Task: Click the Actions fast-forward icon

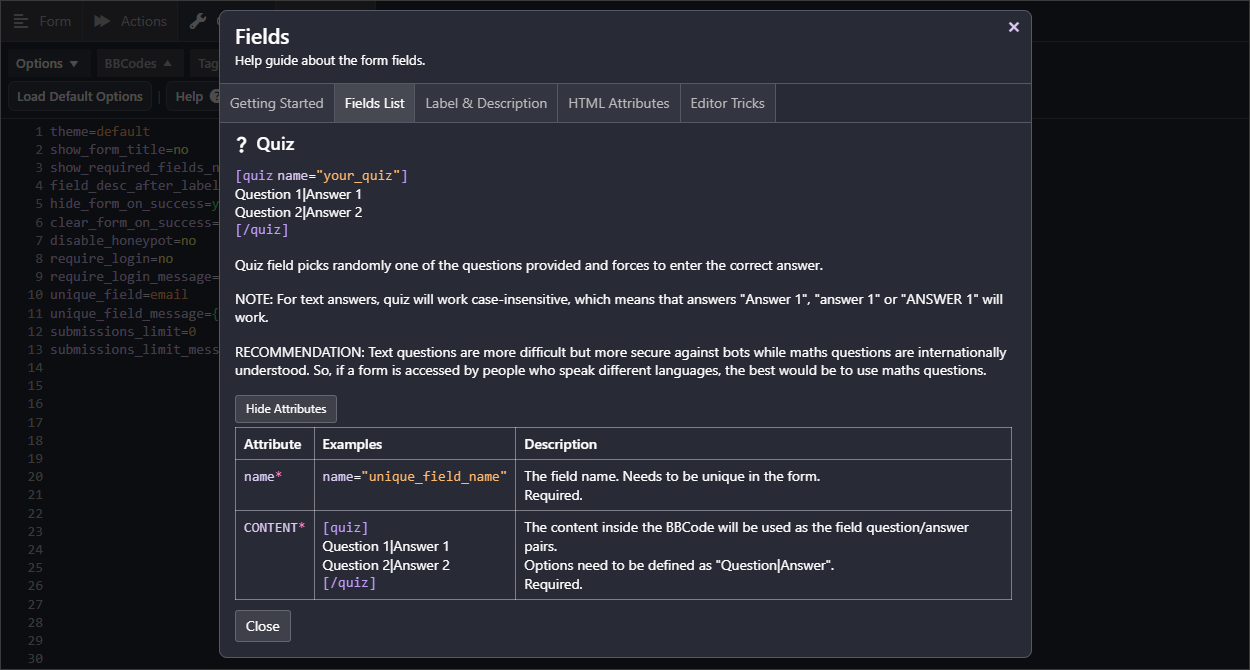Action: coord(101,20)
